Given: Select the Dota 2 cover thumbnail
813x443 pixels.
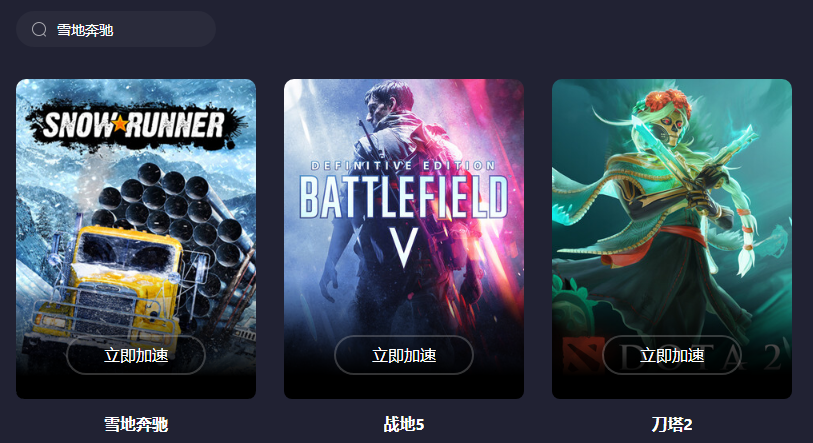Looking at the screenshot, I should tap(672, 239).
